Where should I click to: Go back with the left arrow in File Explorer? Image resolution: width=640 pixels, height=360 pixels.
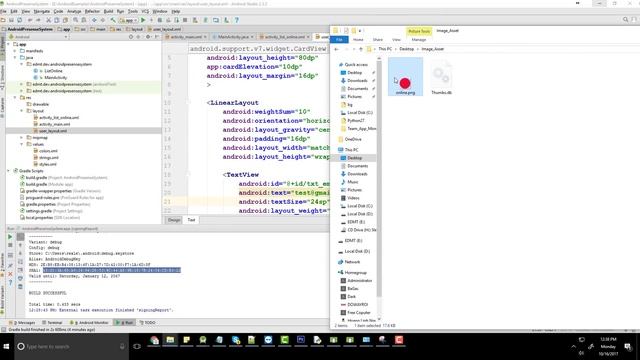click(336, 49)
